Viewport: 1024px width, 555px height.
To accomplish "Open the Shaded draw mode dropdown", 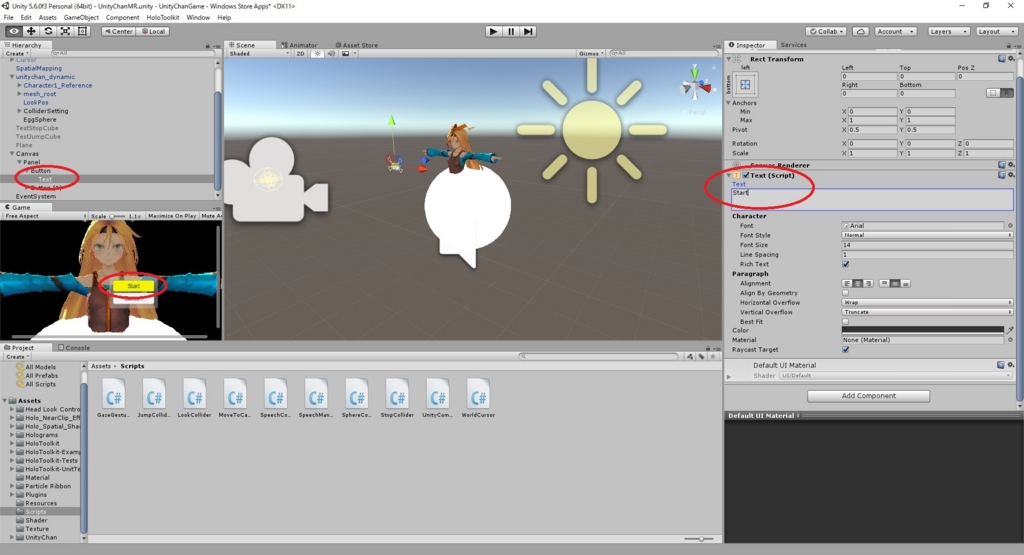I will coord(259,54).
